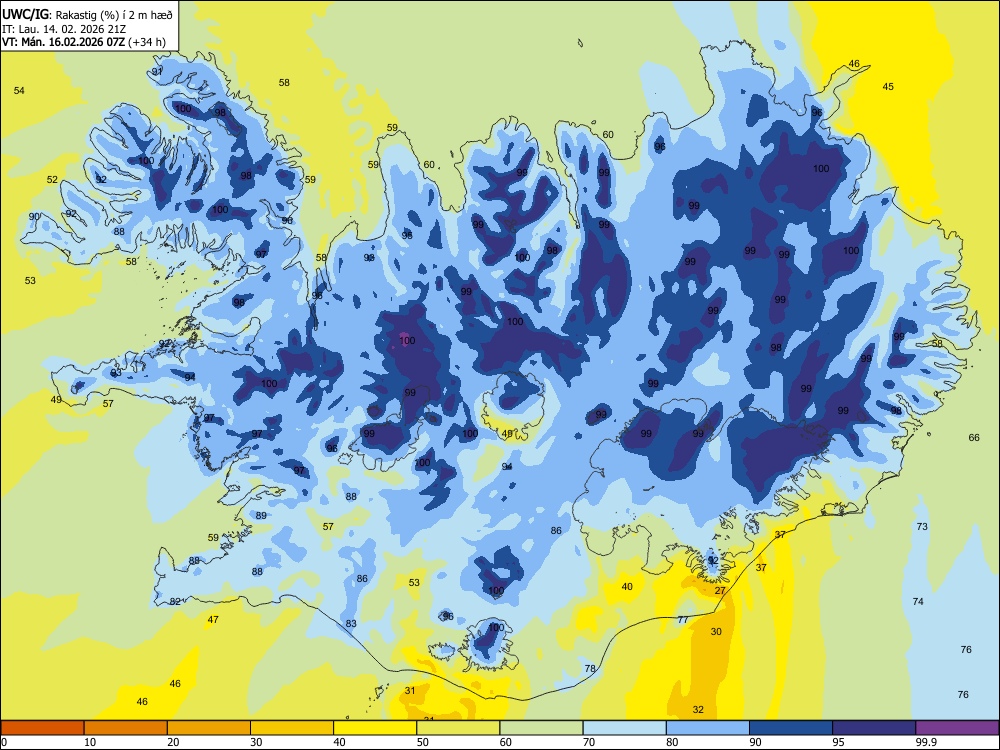
Task: Click the value '77' on the offshore contour line
Action: tap(683, 620)
